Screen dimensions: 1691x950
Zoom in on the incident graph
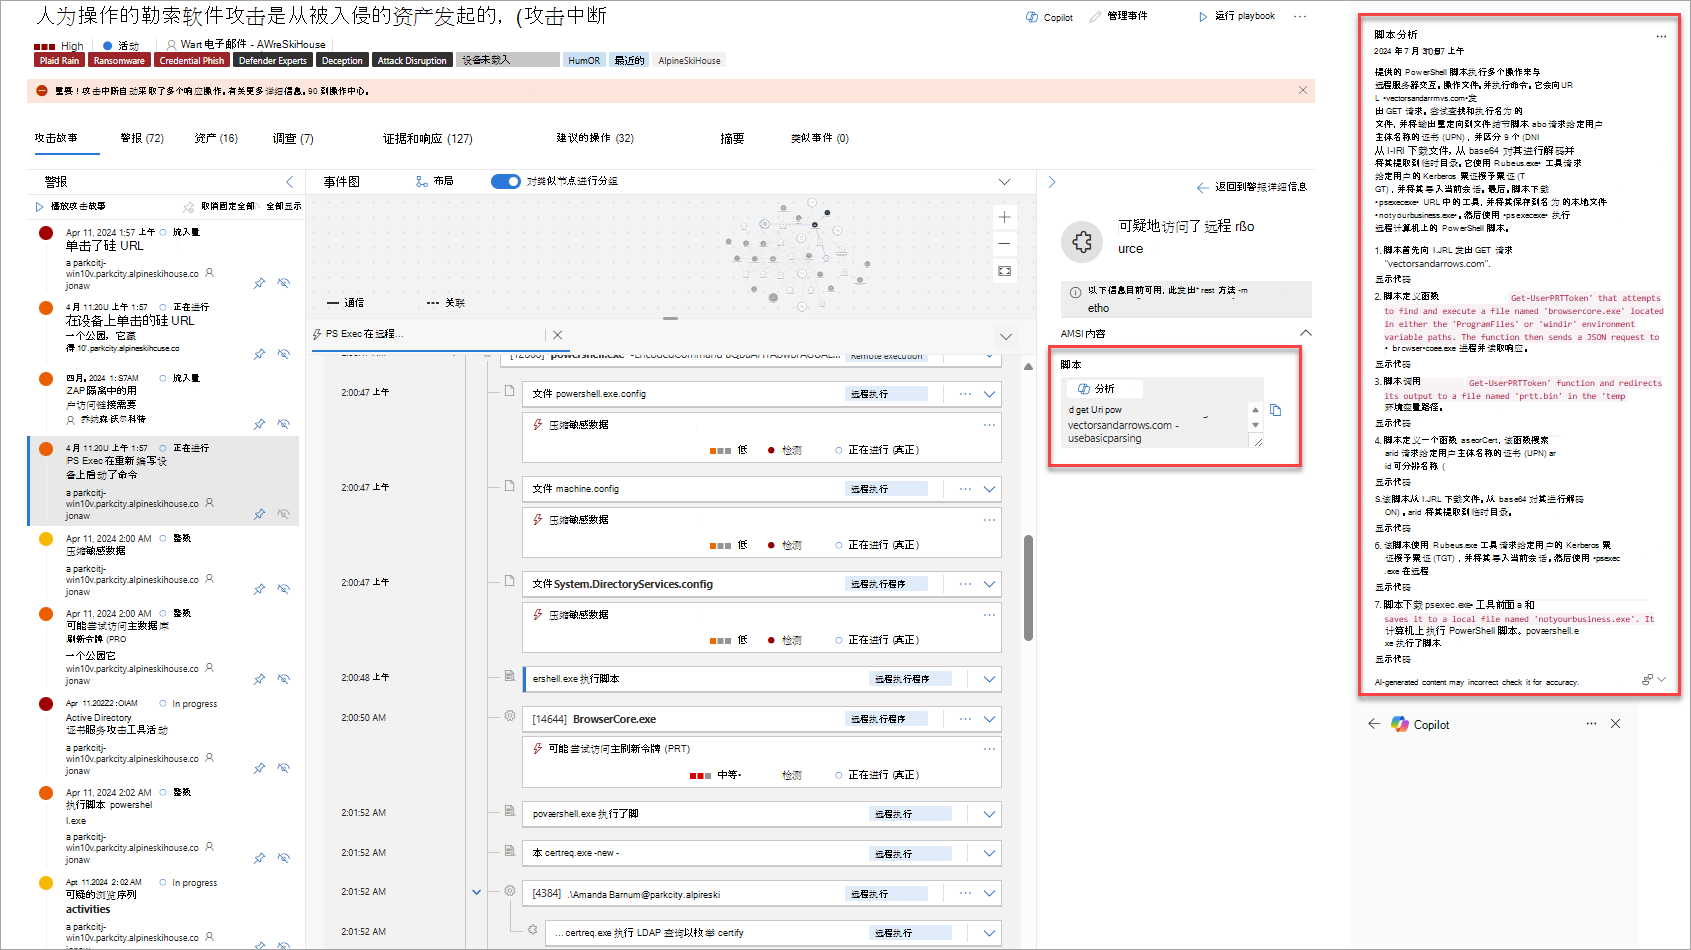tap(1005, 217)
